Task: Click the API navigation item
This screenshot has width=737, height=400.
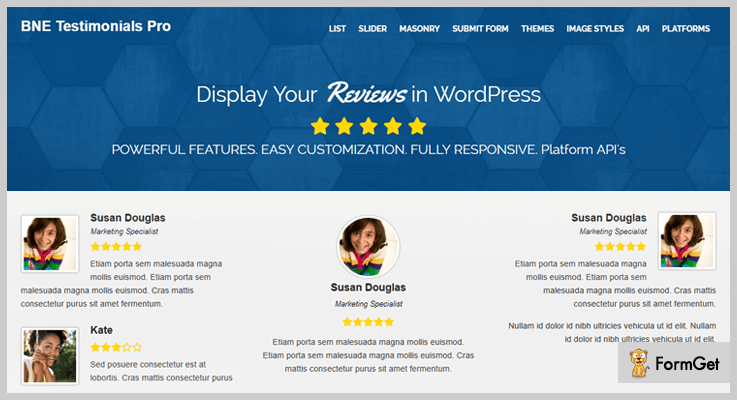Action: click(x=643, y=29)
